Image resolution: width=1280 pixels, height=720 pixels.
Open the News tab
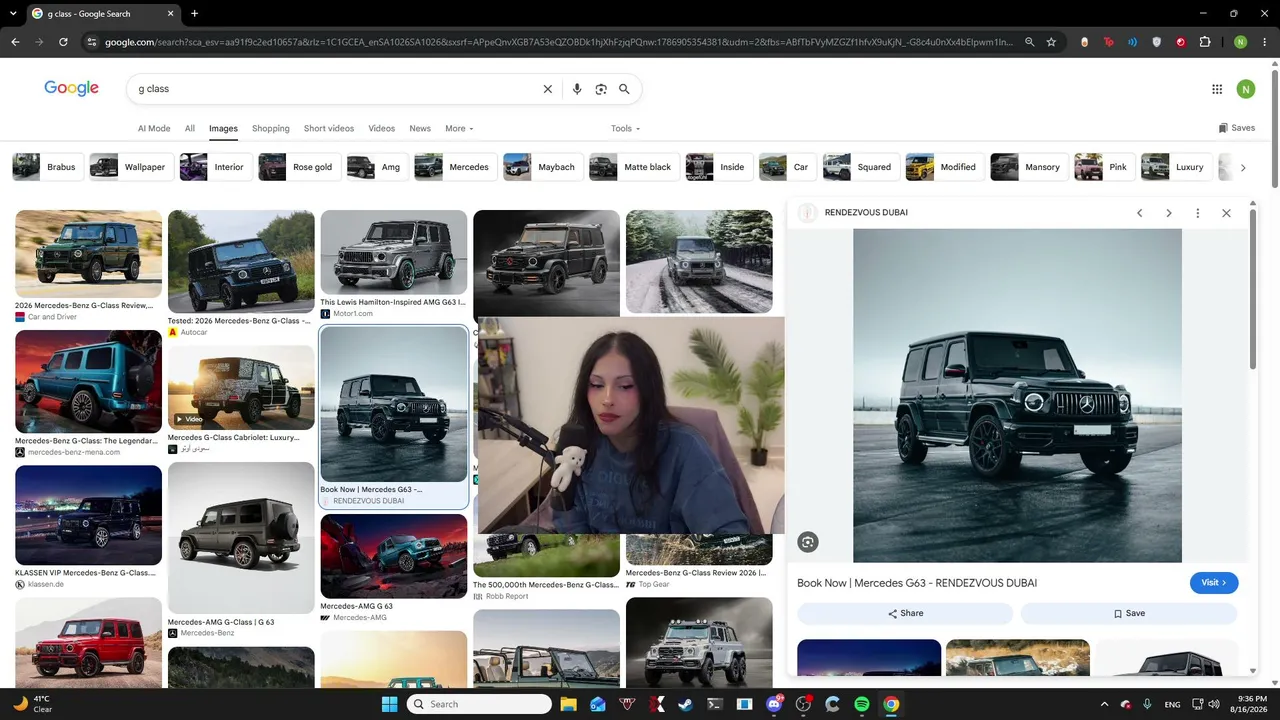point(420,128)
